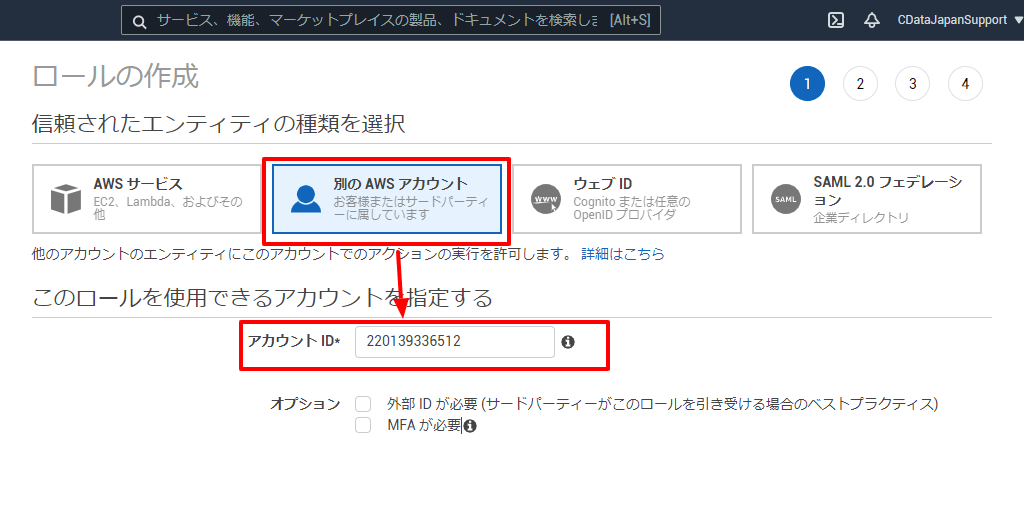This screenshot has height=528, width=1024.
Task: Click the www Web ID globe icon
Action: (546, 199)
